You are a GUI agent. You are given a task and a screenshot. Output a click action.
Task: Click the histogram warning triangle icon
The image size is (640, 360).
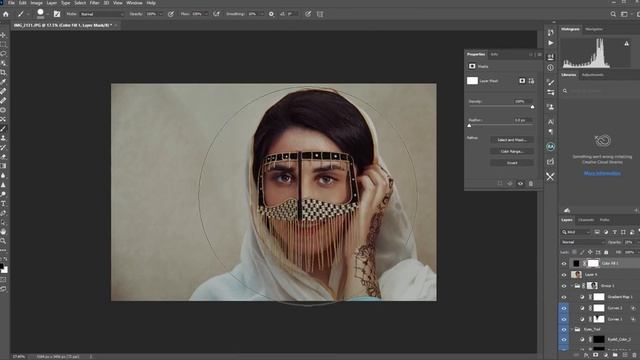tap(627, 43)
